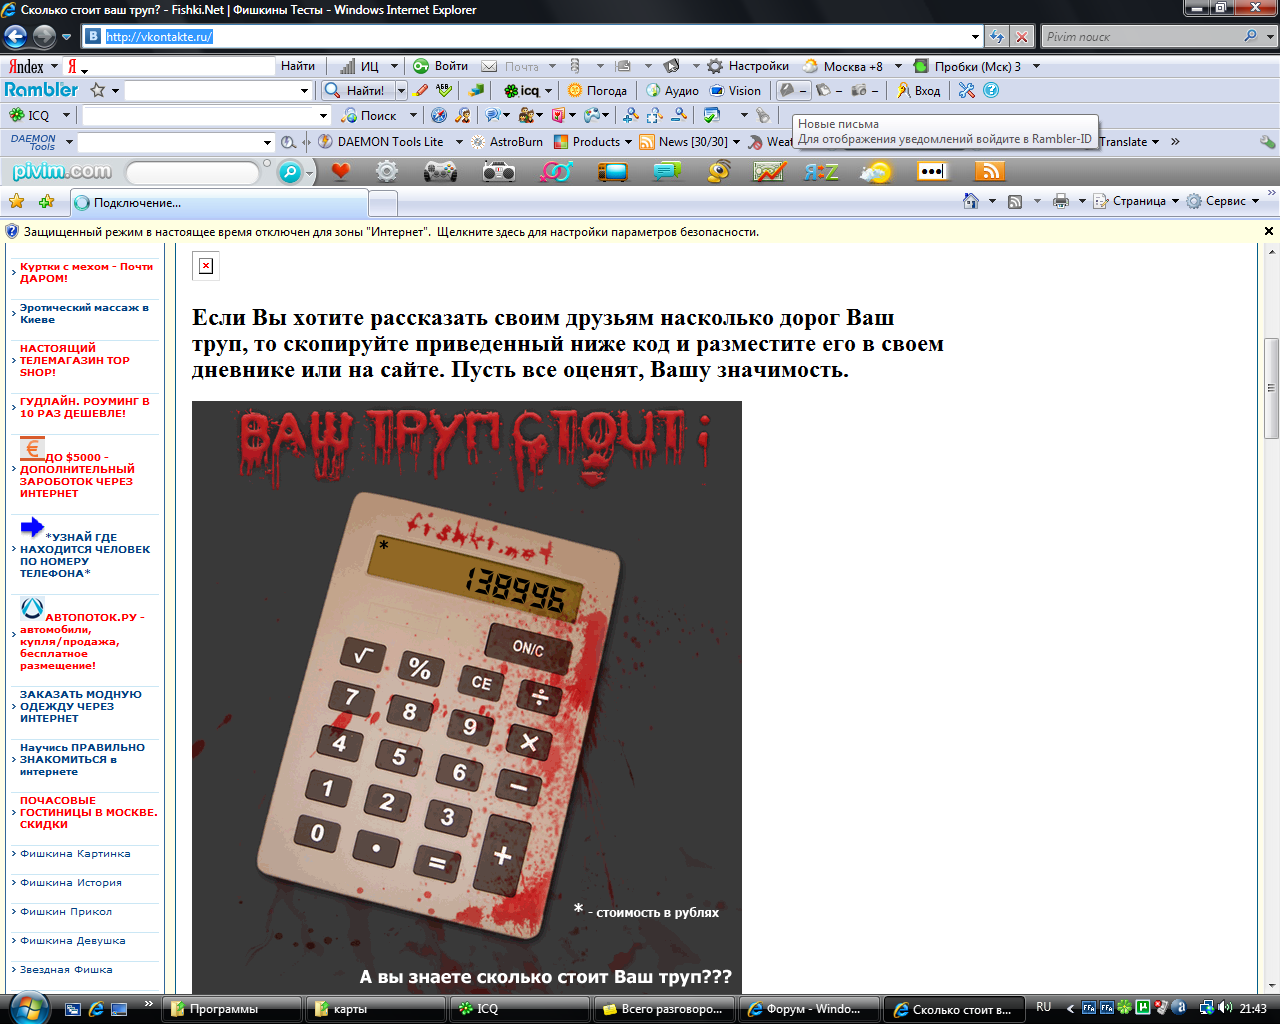Viewport: 1280px width, 1024px height.
Task: Switch to карты taskbar window
Action: (x=375, y=1009)
